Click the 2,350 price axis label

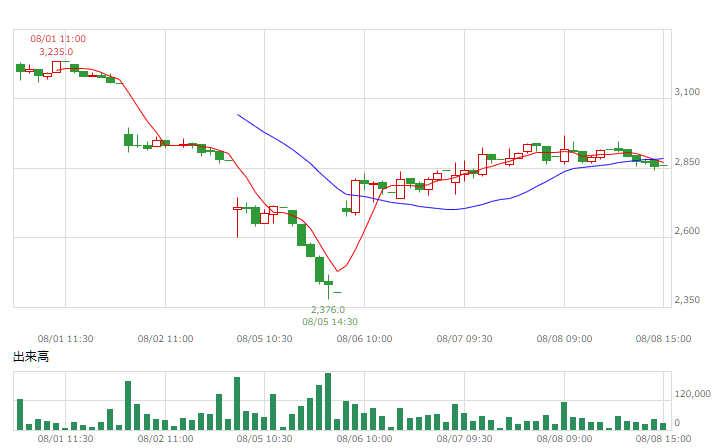(687, 300)
